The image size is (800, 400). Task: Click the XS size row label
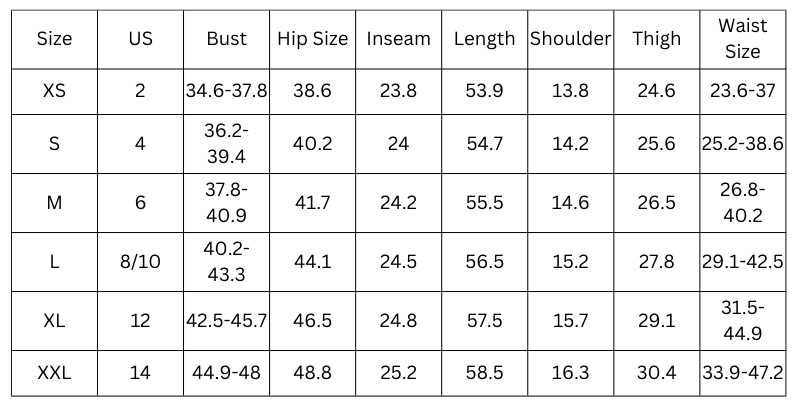coord(54,91)
